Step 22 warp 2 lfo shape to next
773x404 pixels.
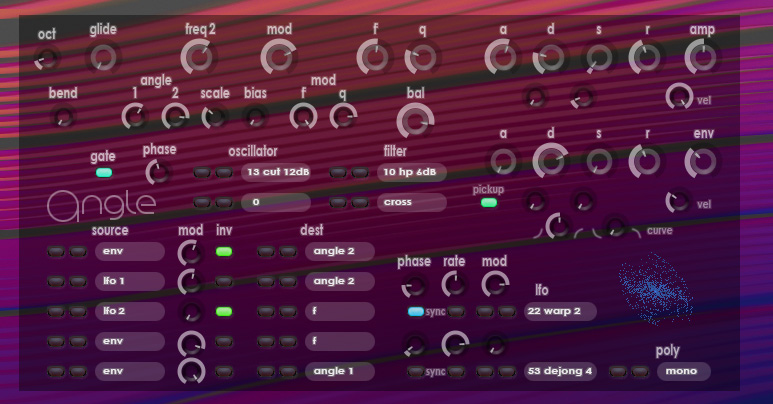click(x=507, y=312)
